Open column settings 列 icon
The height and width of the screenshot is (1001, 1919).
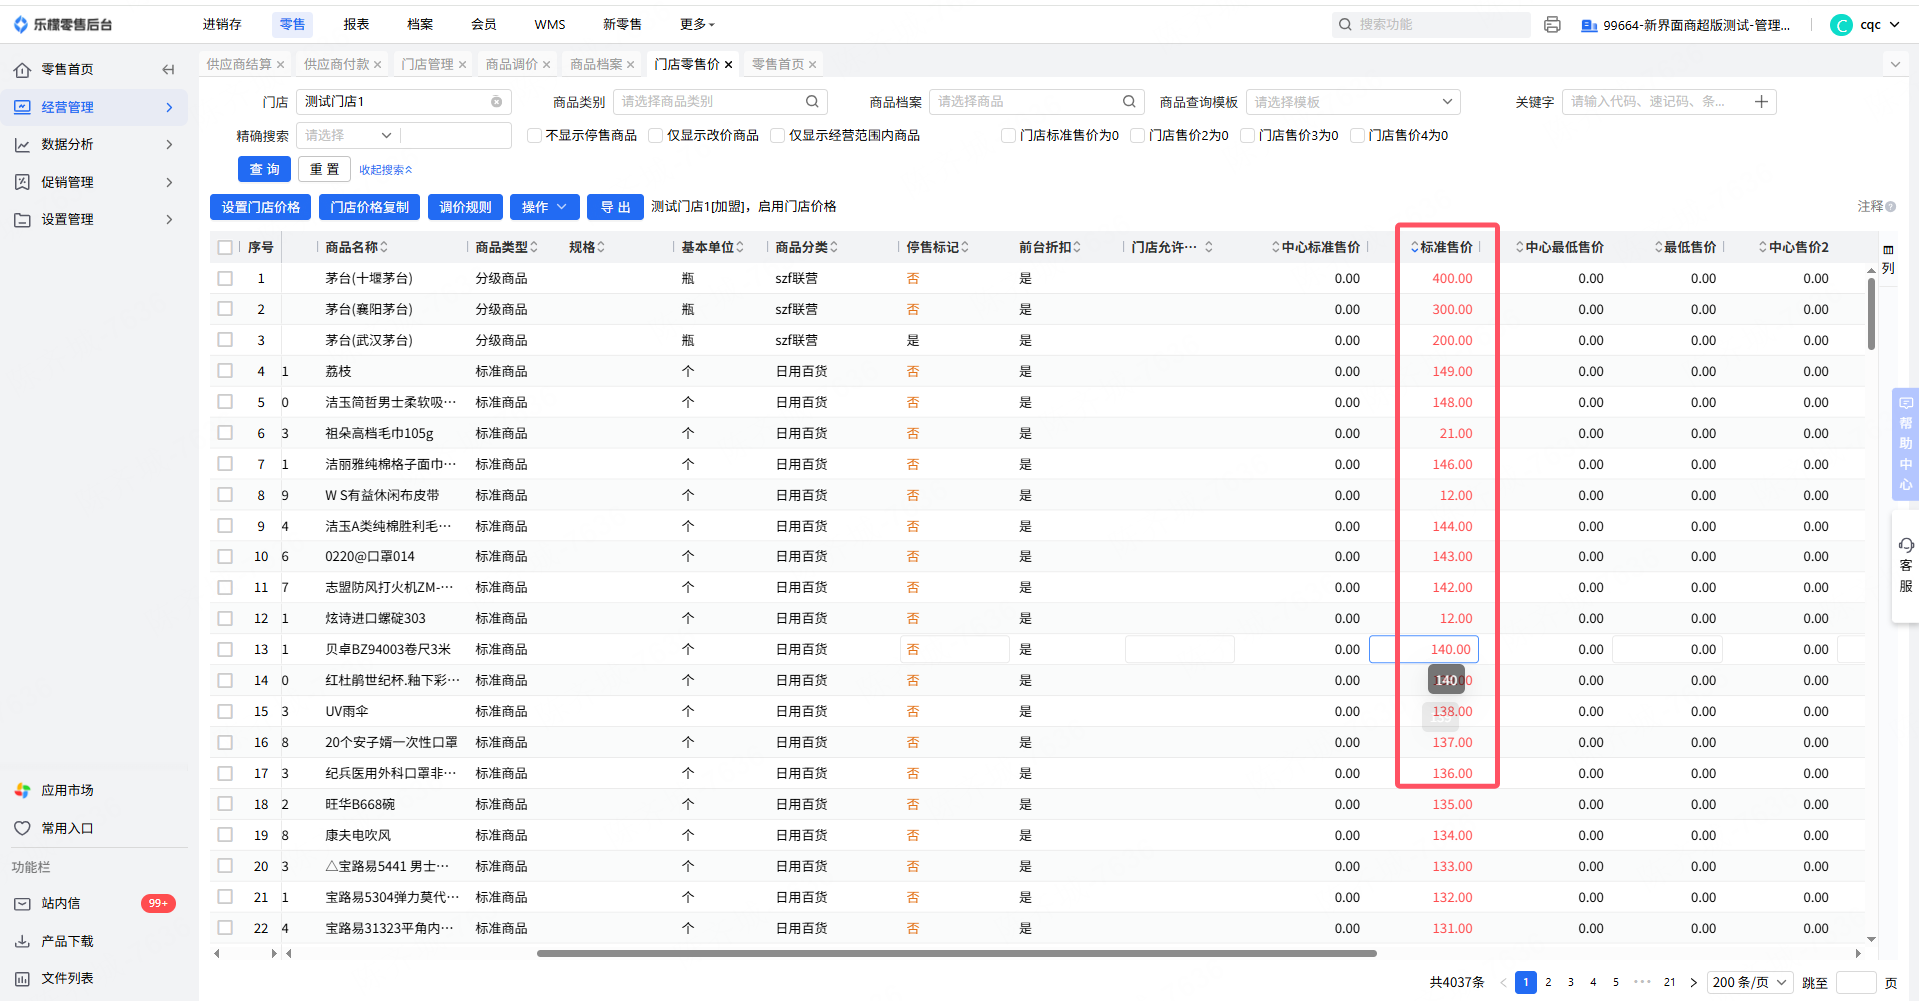(x=1888, y=259)
